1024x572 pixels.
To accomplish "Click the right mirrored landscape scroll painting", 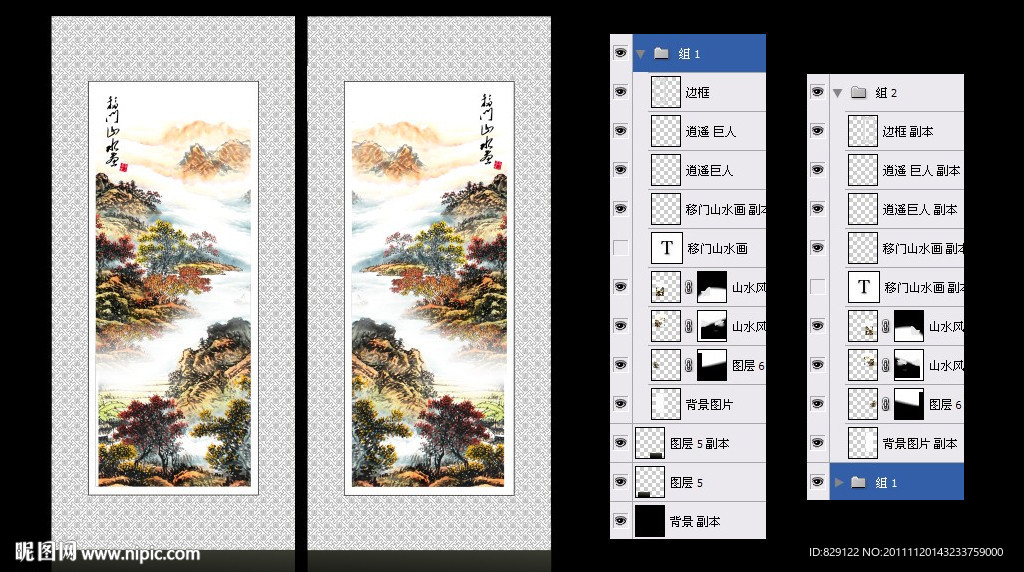I will click(429, 288).
